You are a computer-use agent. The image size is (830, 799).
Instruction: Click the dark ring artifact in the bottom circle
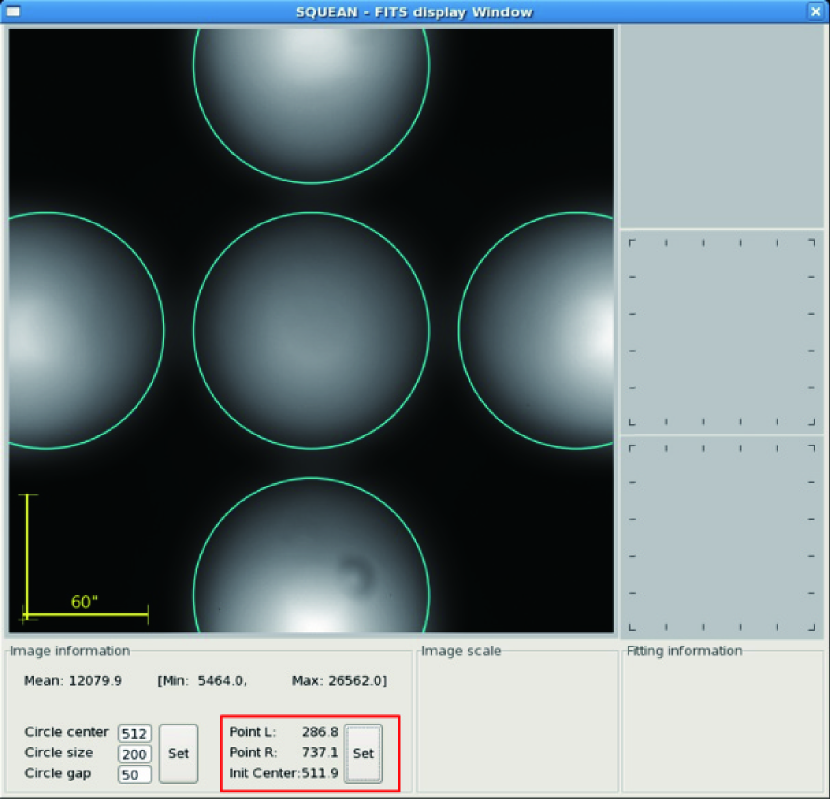point(355,575)
